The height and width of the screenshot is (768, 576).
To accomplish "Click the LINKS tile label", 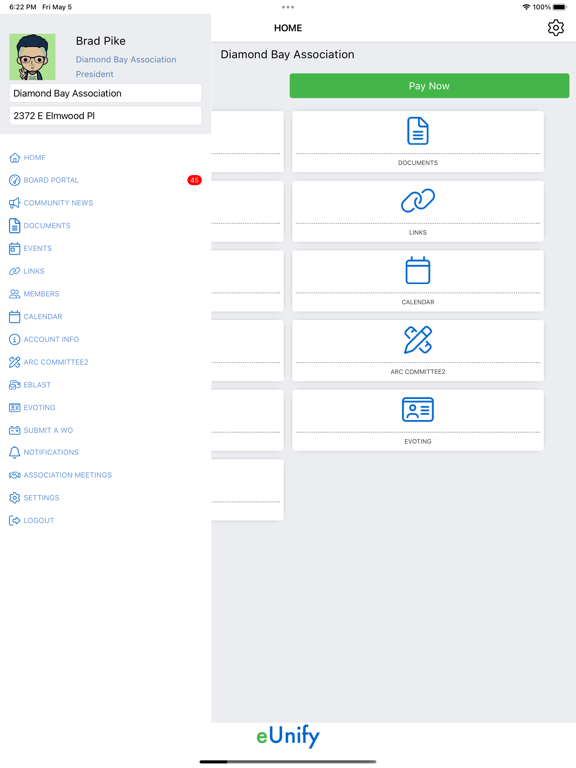I will pos(418,233).
